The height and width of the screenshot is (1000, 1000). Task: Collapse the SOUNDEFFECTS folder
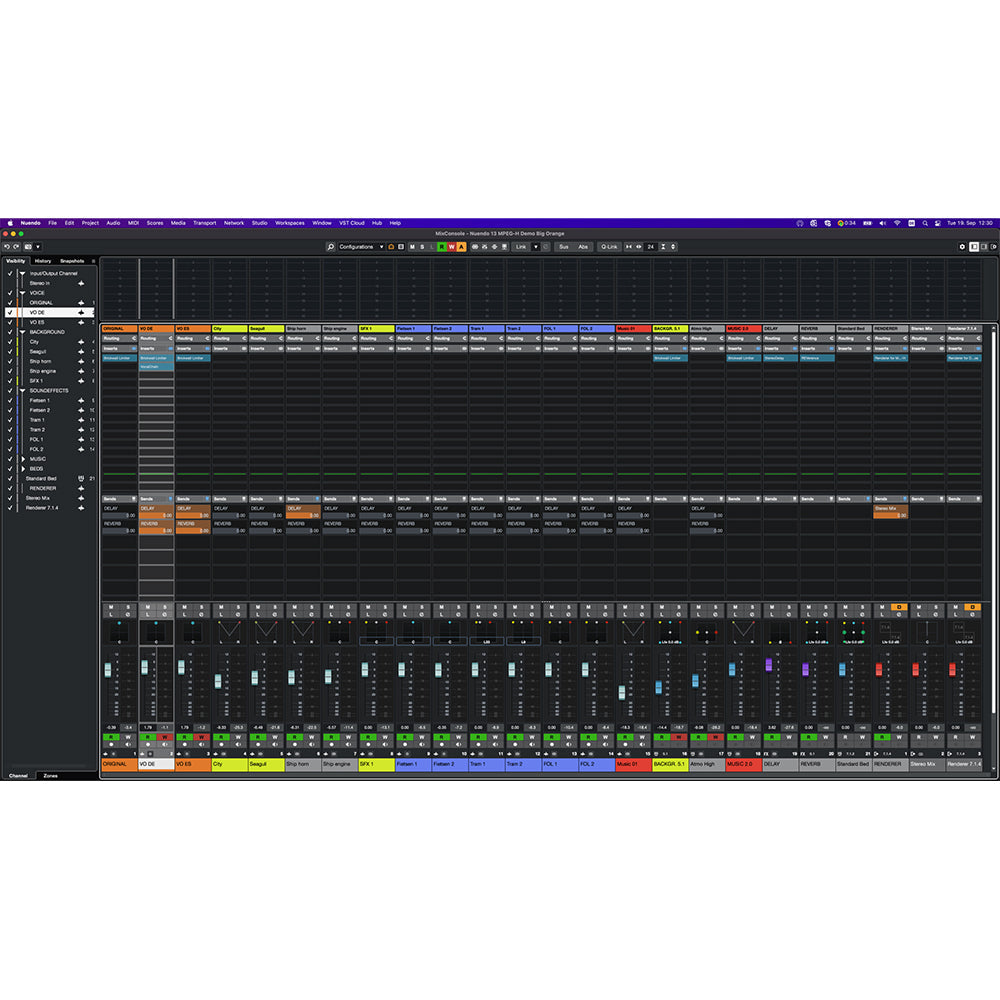point(23,390)
